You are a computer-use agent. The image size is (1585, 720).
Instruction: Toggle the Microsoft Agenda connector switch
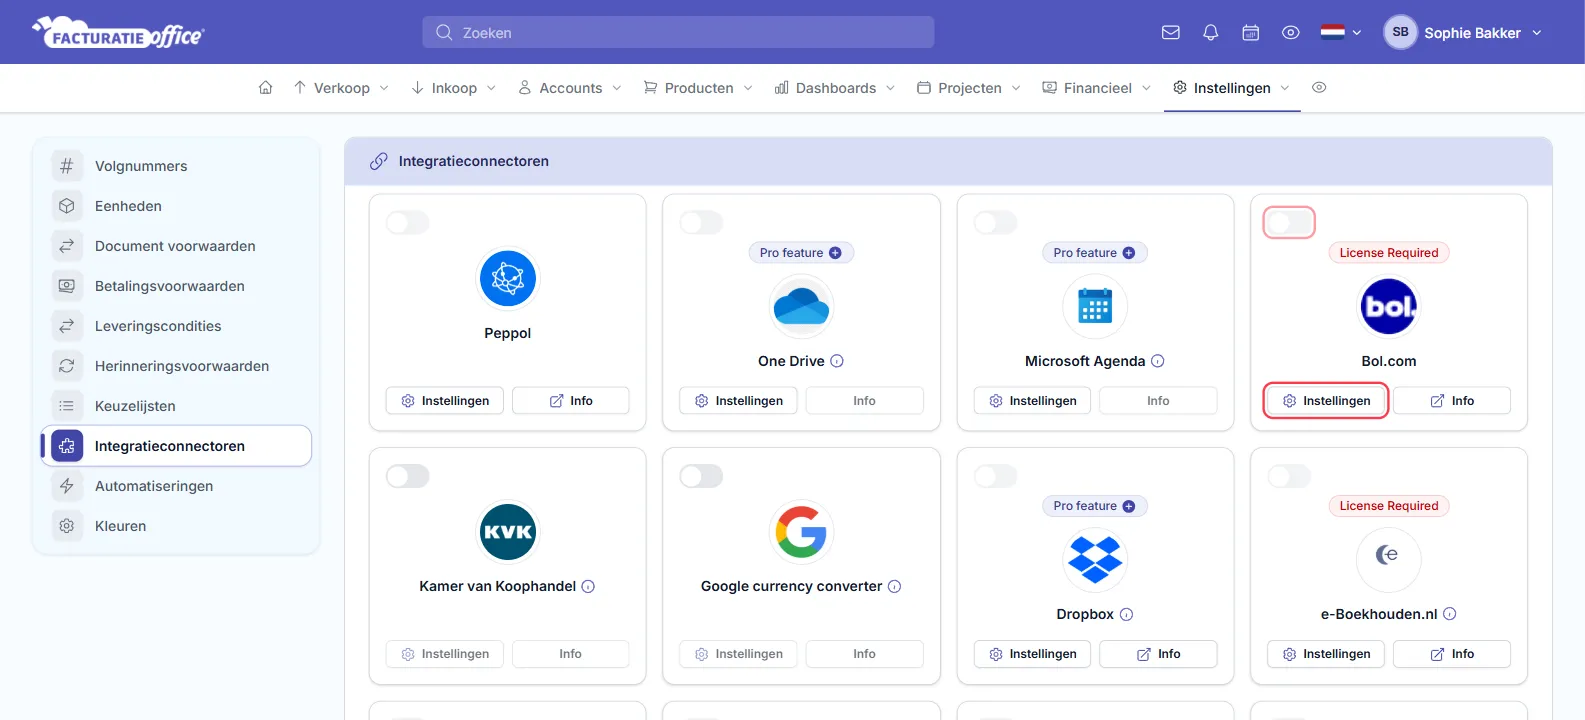pos(995,223)
